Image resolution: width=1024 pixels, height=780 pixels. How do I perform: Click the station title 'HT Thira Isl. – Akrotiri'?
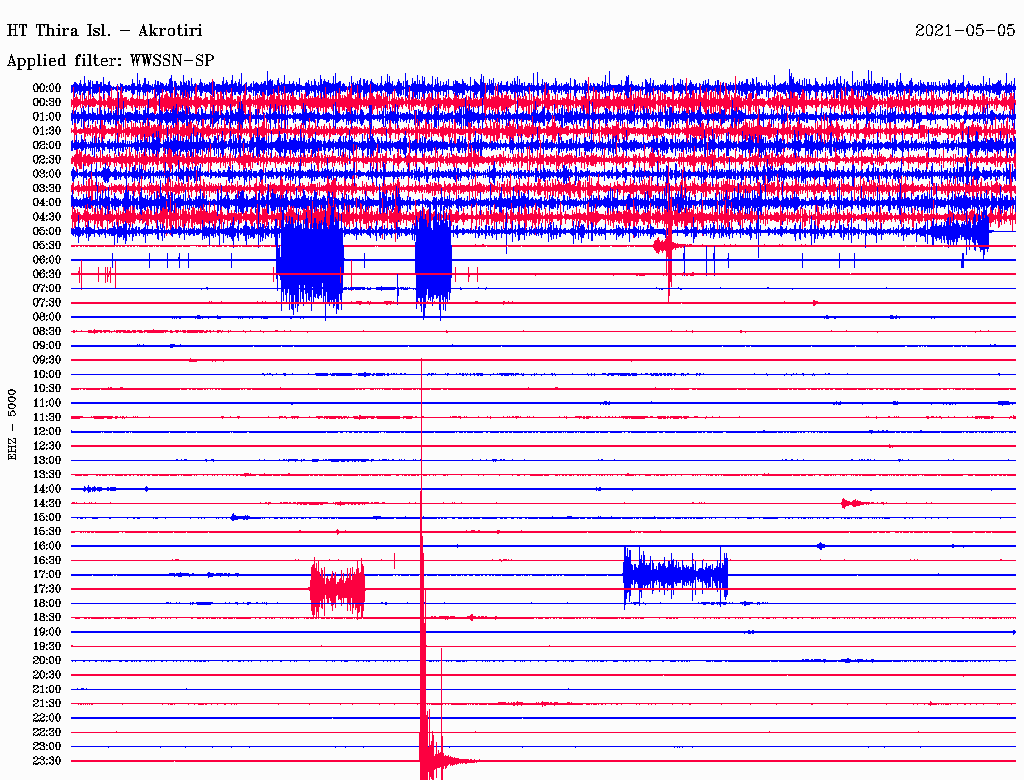pyautogui.click(x=104, y=31)
